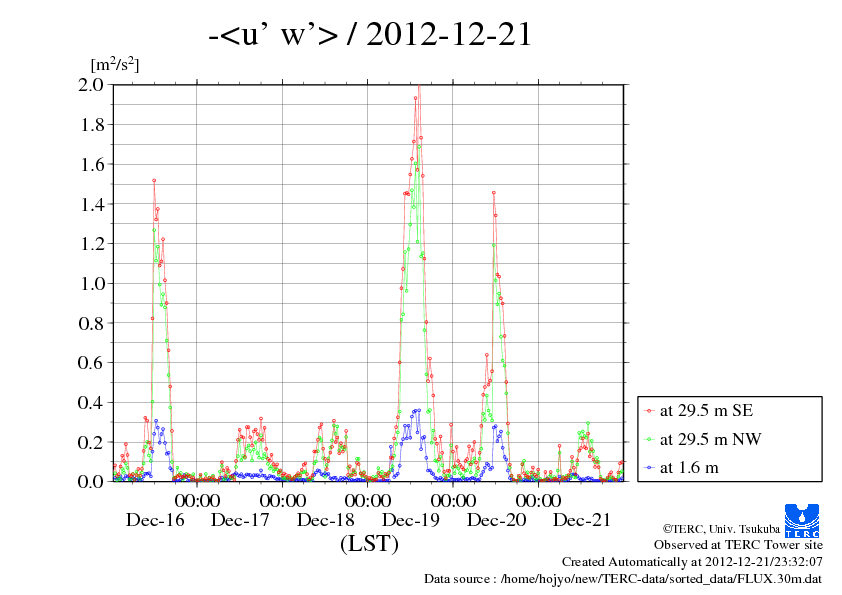Click the red SE peak near 1.45 on Dec-20

[493, 193]
